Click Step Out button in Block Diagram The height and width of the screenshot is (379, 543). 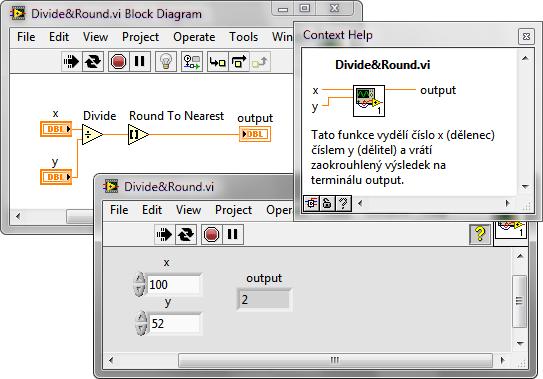coord(260,62)
